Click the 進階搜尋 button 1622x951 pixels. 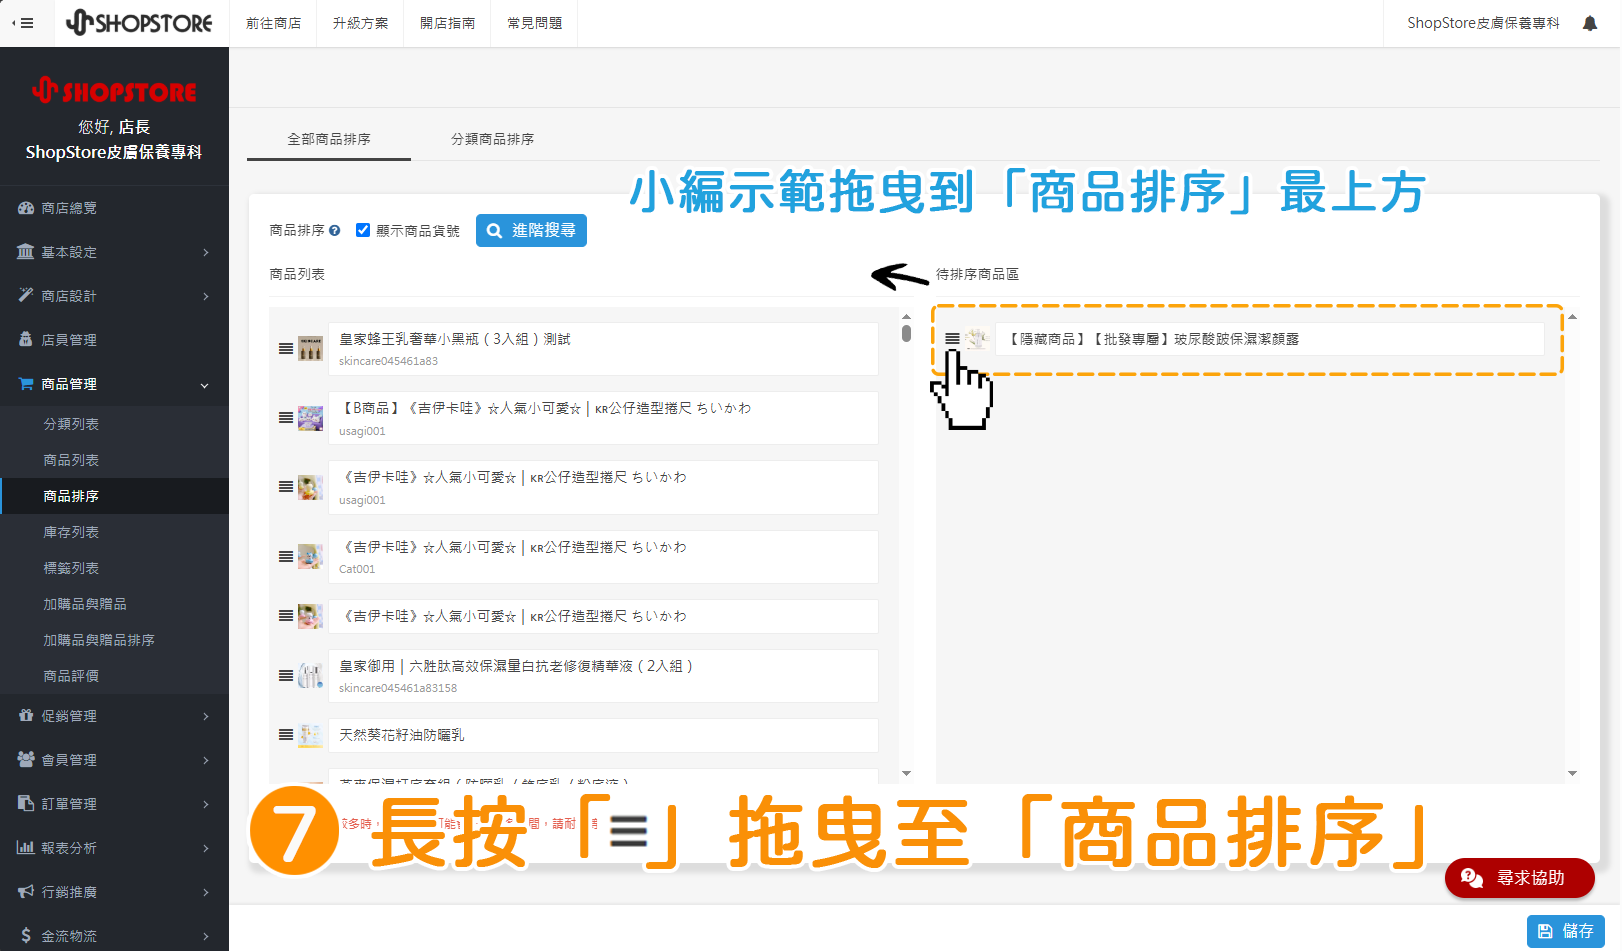(x=531, y=230)
